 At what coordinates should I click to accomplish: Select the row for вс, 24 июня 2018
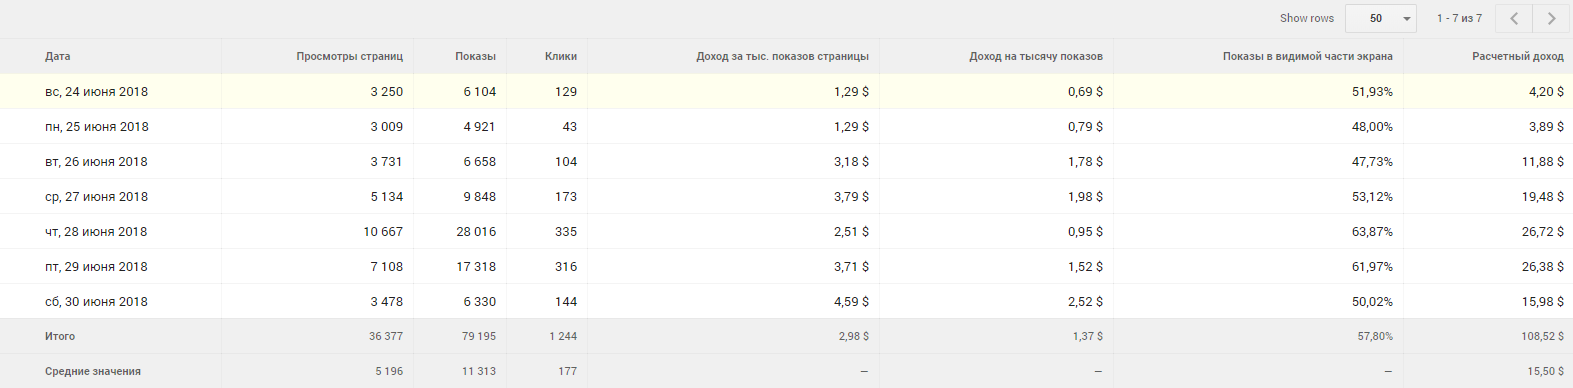coord(786,91)
